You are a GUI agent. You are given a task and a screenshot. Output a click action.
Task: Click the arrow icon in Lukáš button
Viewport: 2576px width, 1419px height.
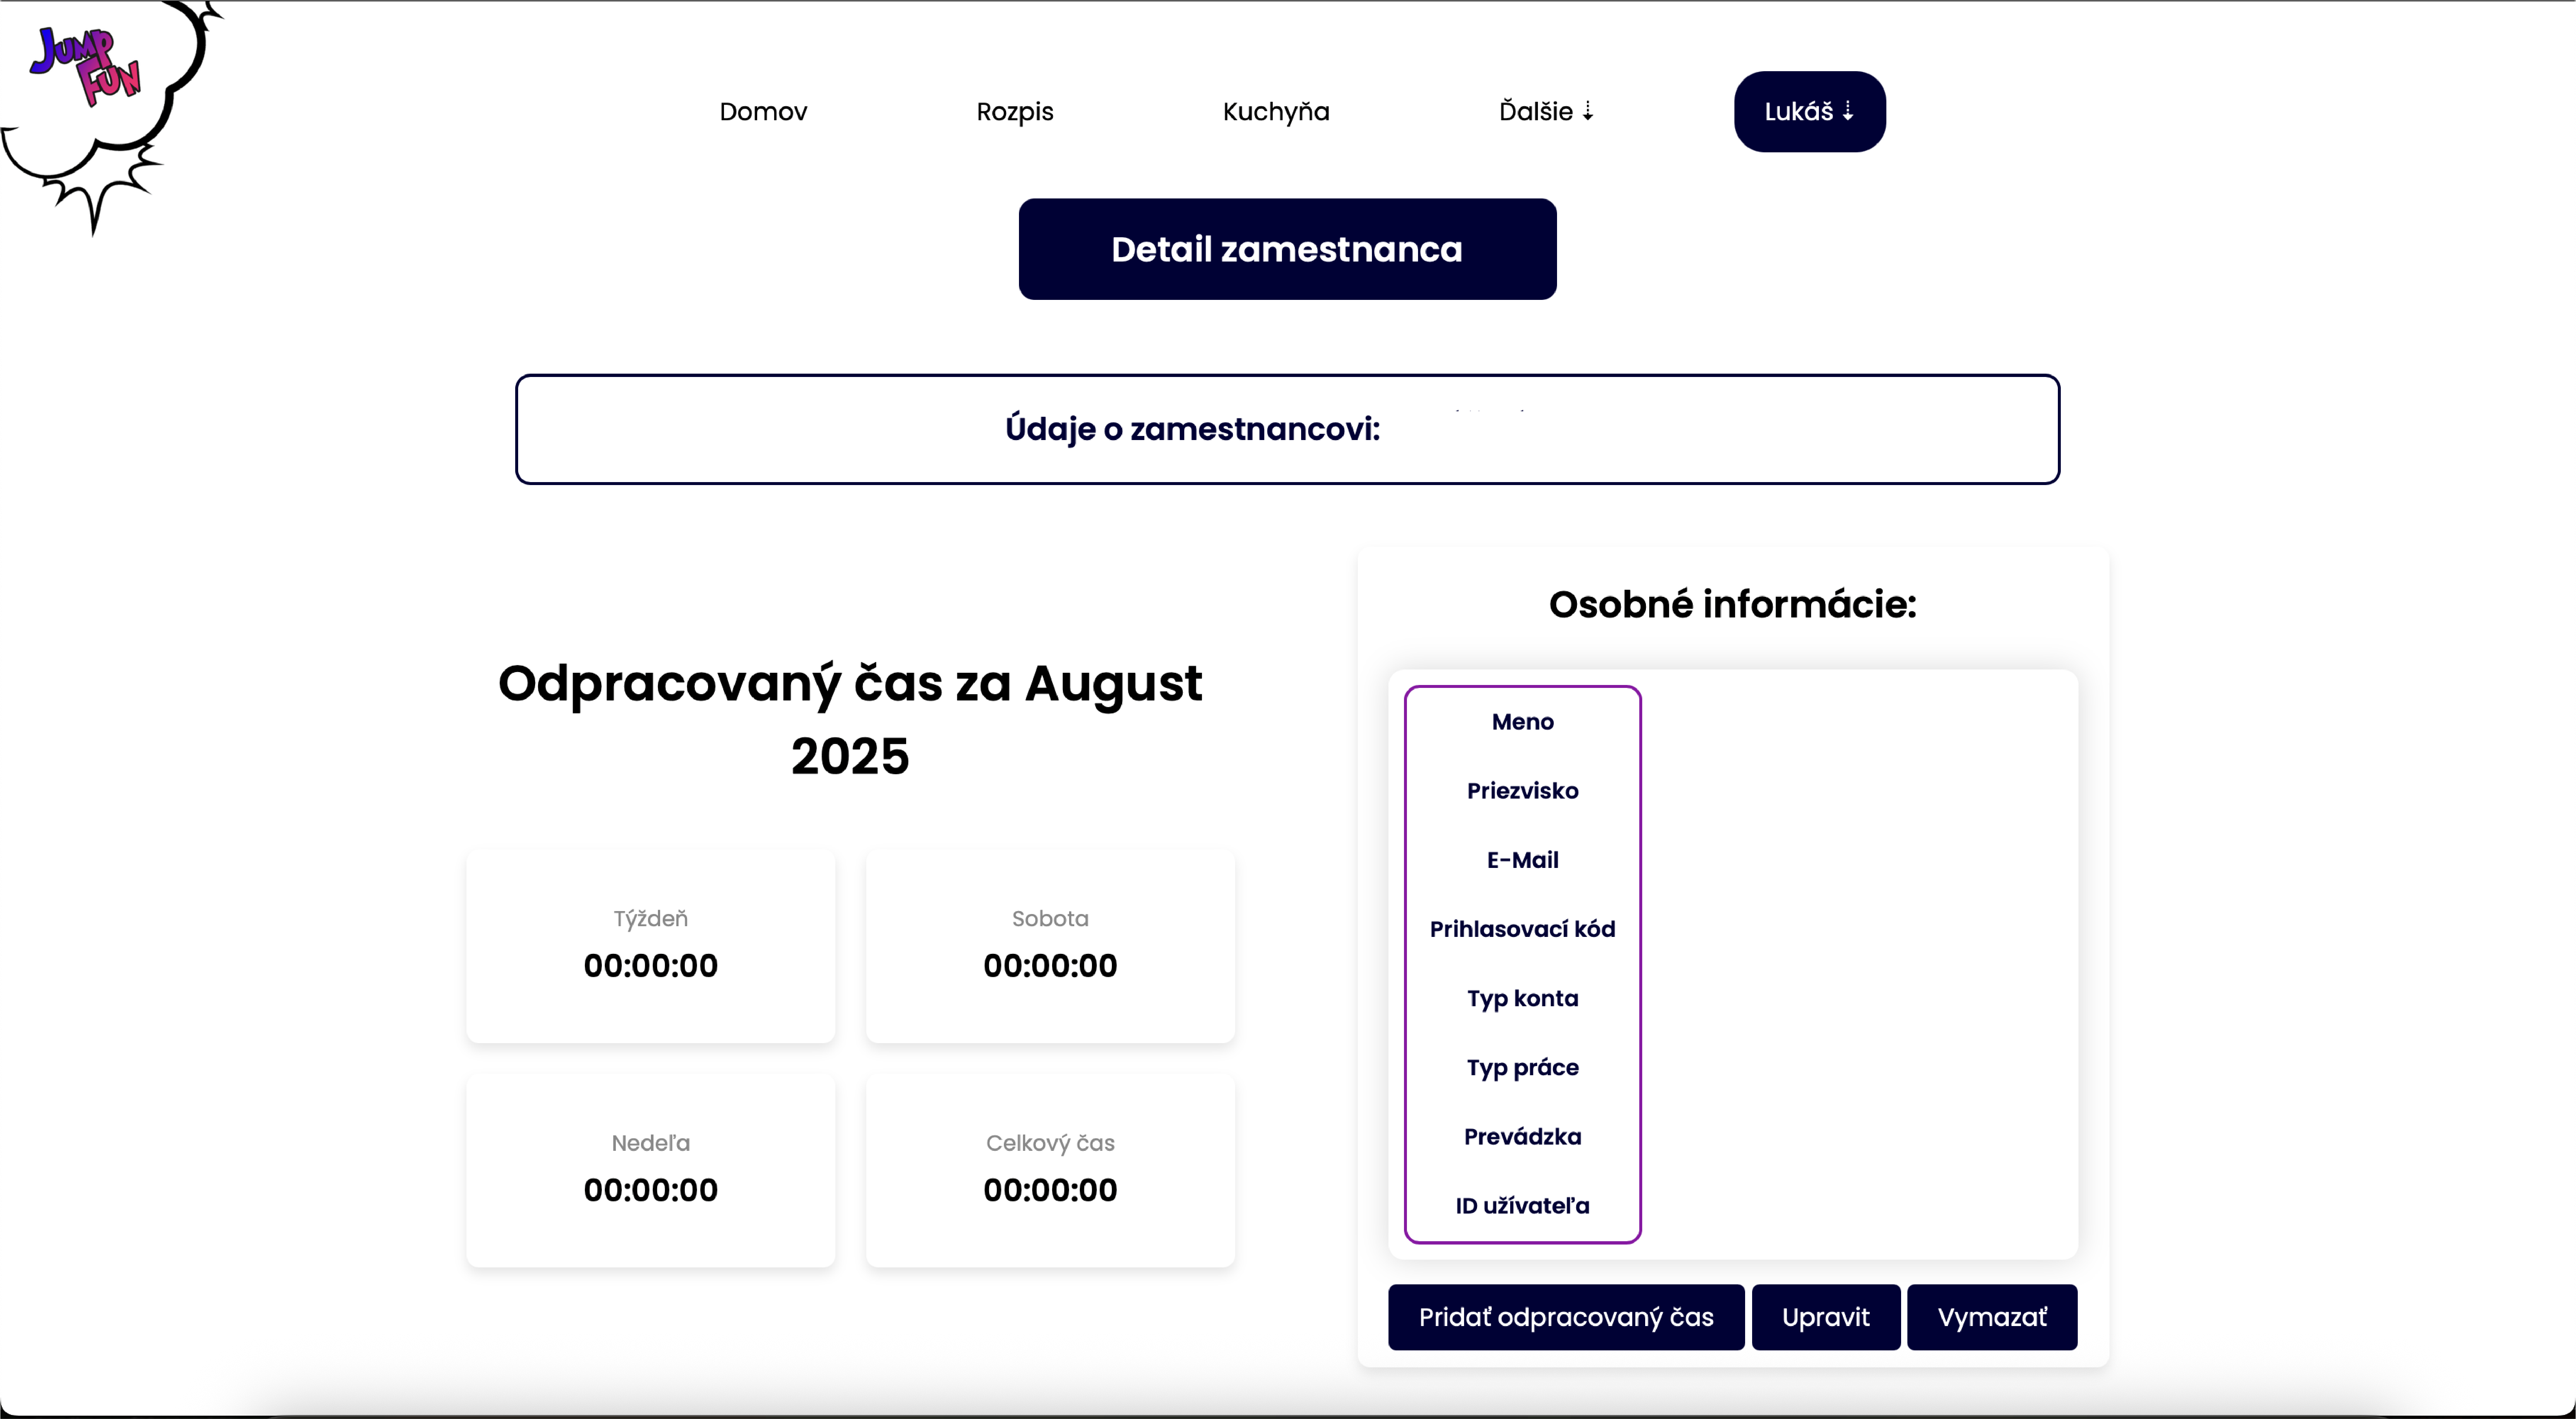pyautogui.click(x=1848, y=111)
